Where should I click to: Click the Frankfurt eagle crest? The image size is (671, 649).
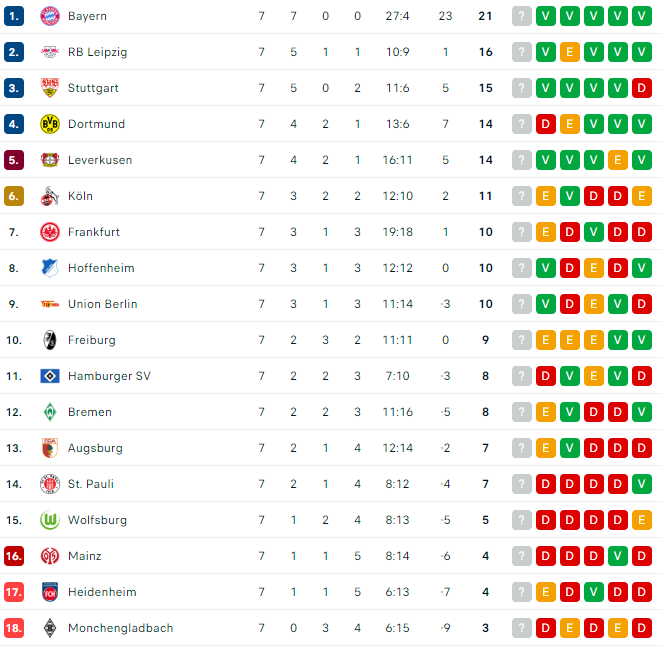[x=50, y=232]
